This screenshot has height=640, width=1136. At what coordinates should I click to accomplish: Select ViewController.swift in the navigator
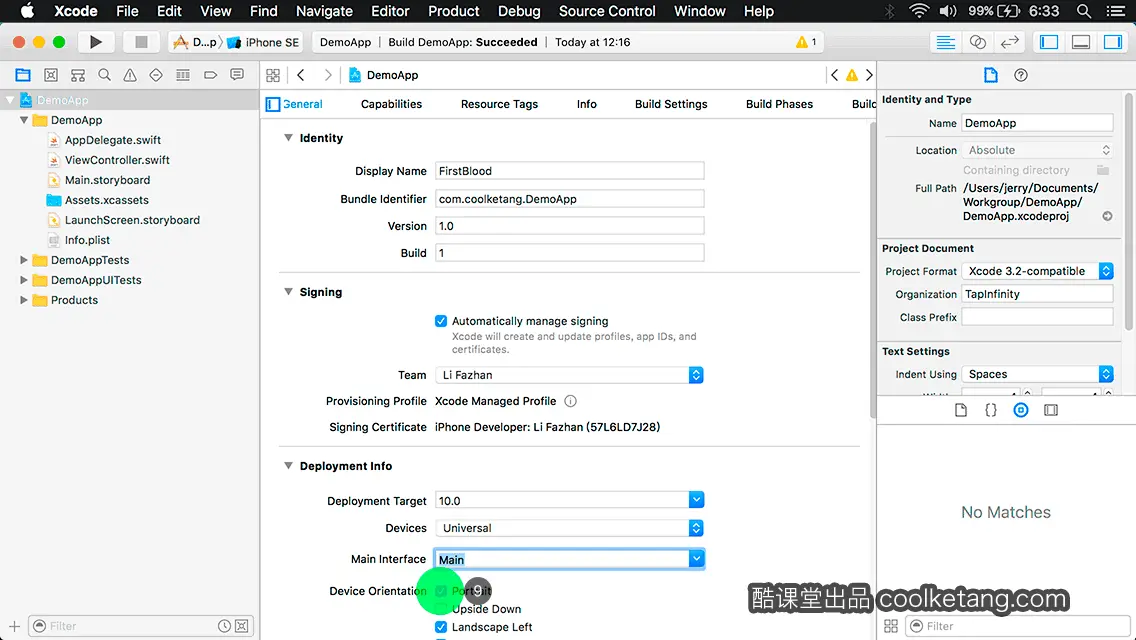click(117, 160)
